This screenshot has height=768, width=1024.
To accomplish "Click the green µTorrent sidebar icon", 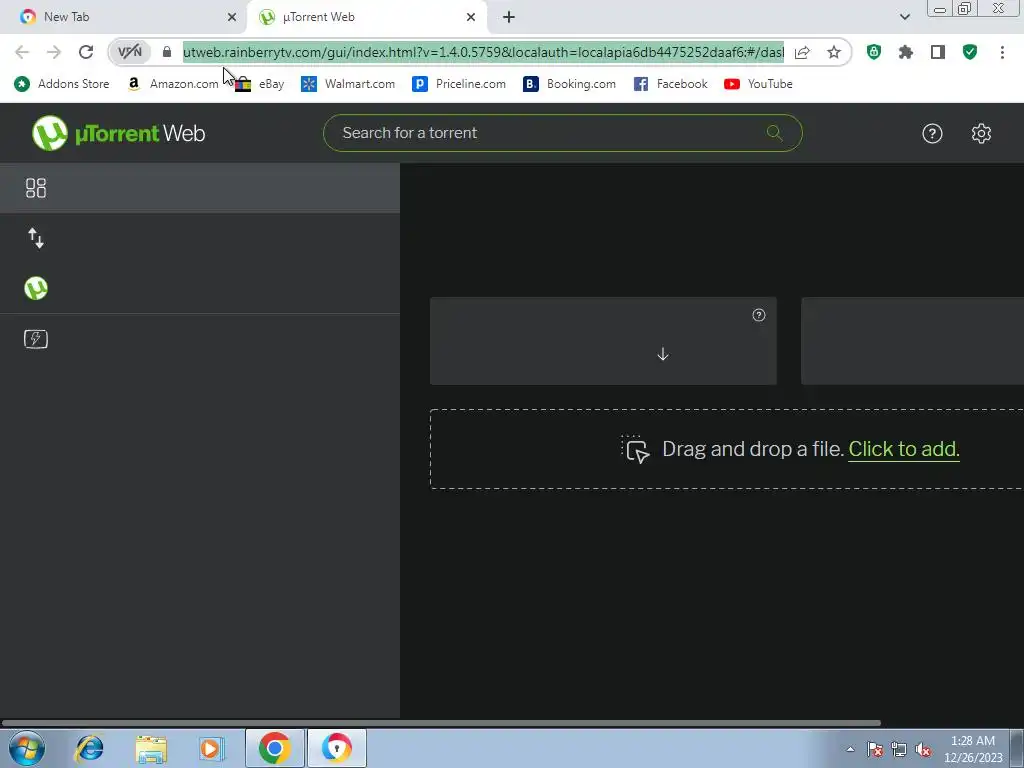I will [36, 288].
